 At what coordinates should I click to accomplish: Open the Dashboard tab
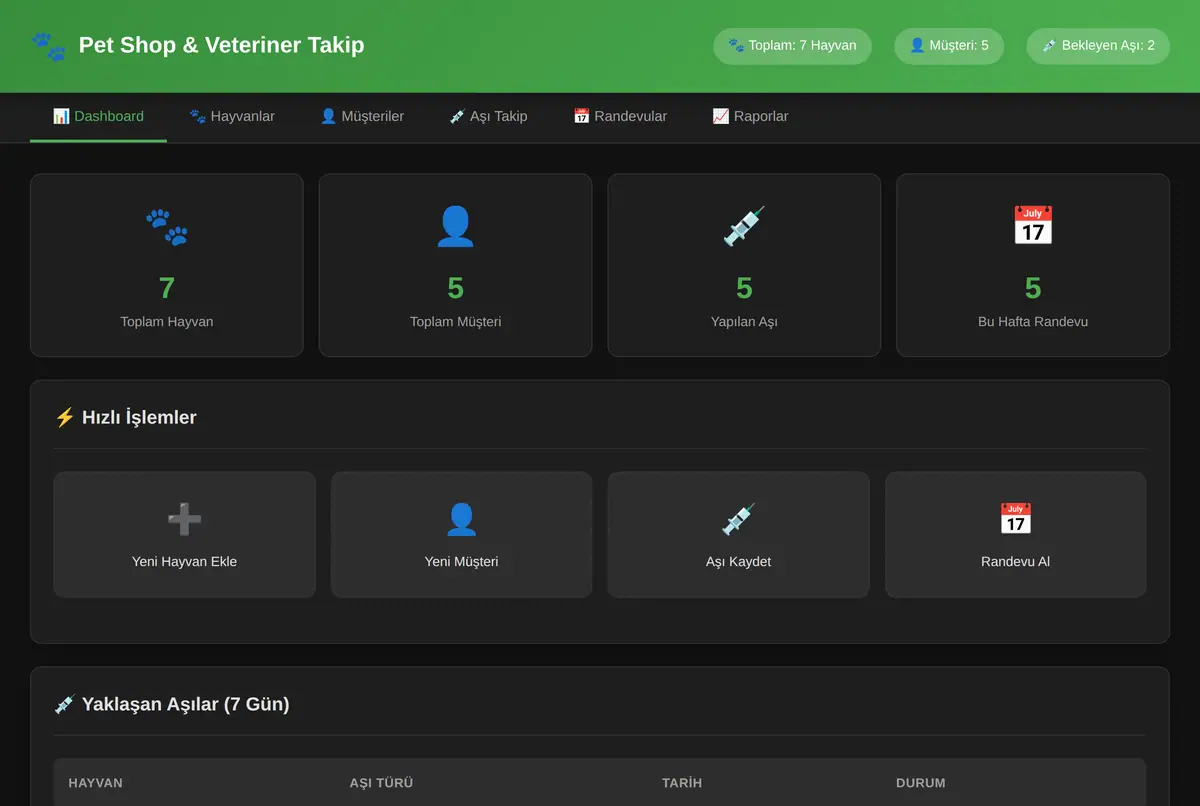98,117
